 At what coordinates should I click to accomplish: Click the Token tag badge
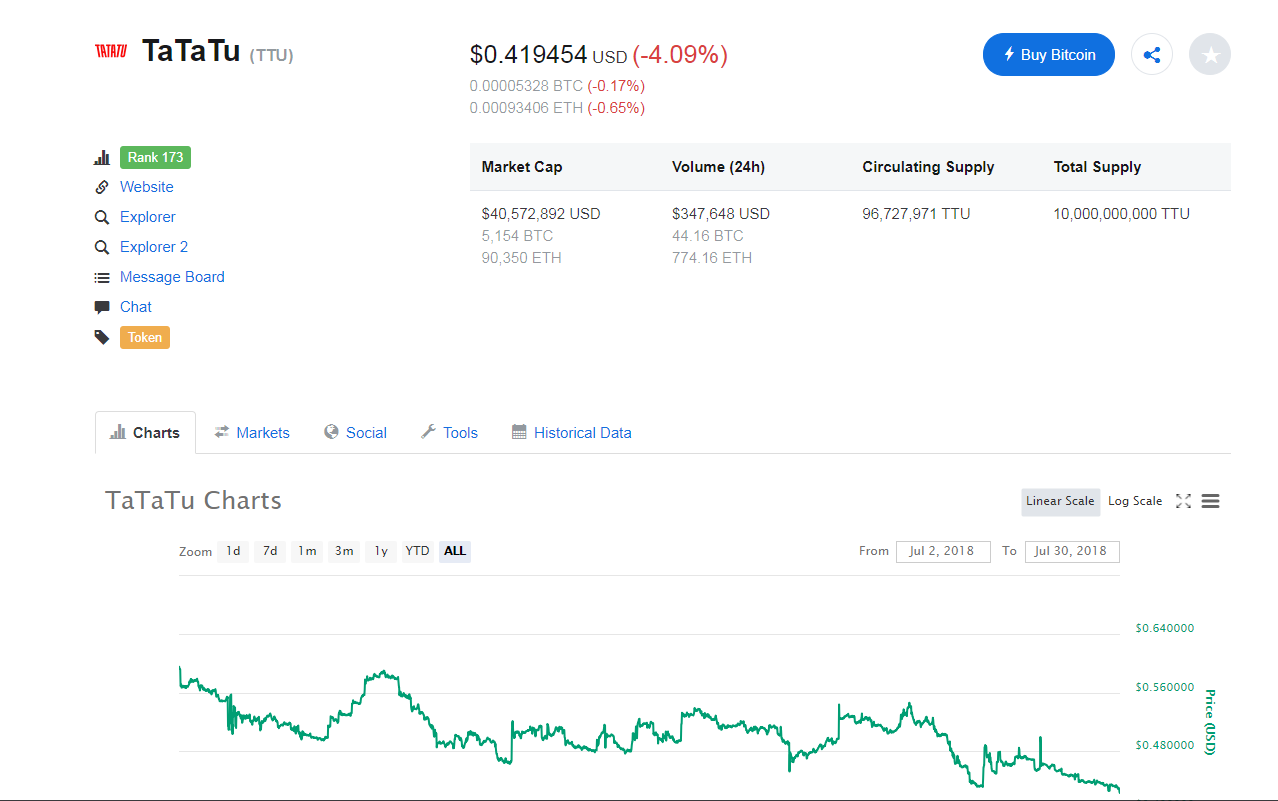145,338
